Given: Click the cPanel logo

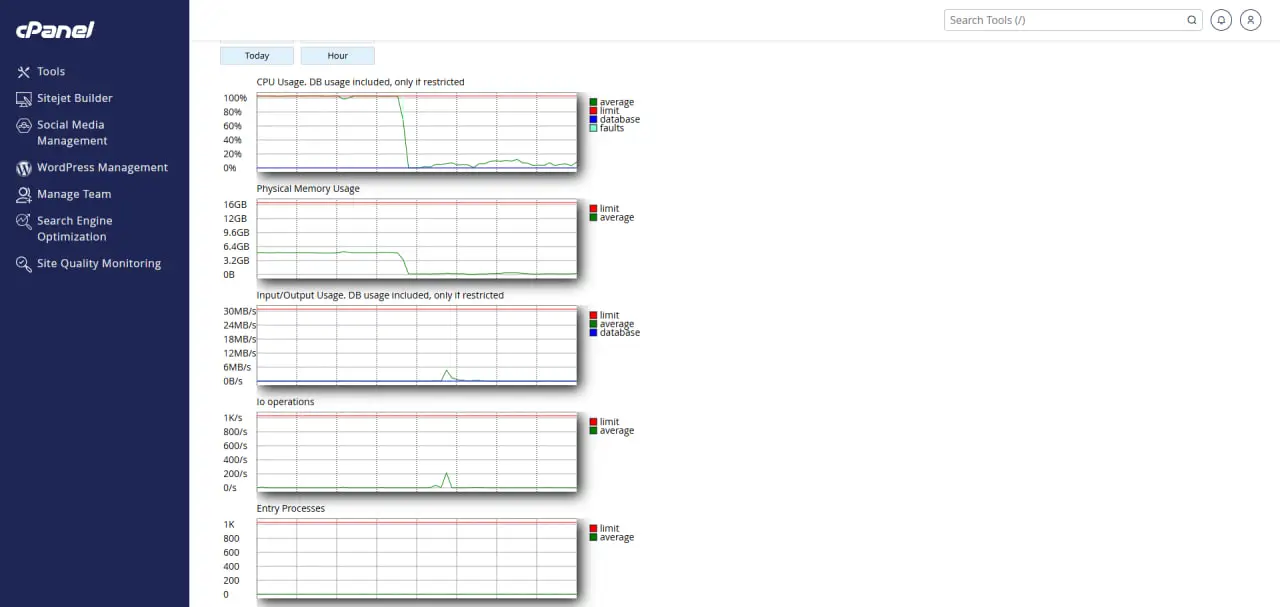Looking at the screenshot, I should click(55, 30).
